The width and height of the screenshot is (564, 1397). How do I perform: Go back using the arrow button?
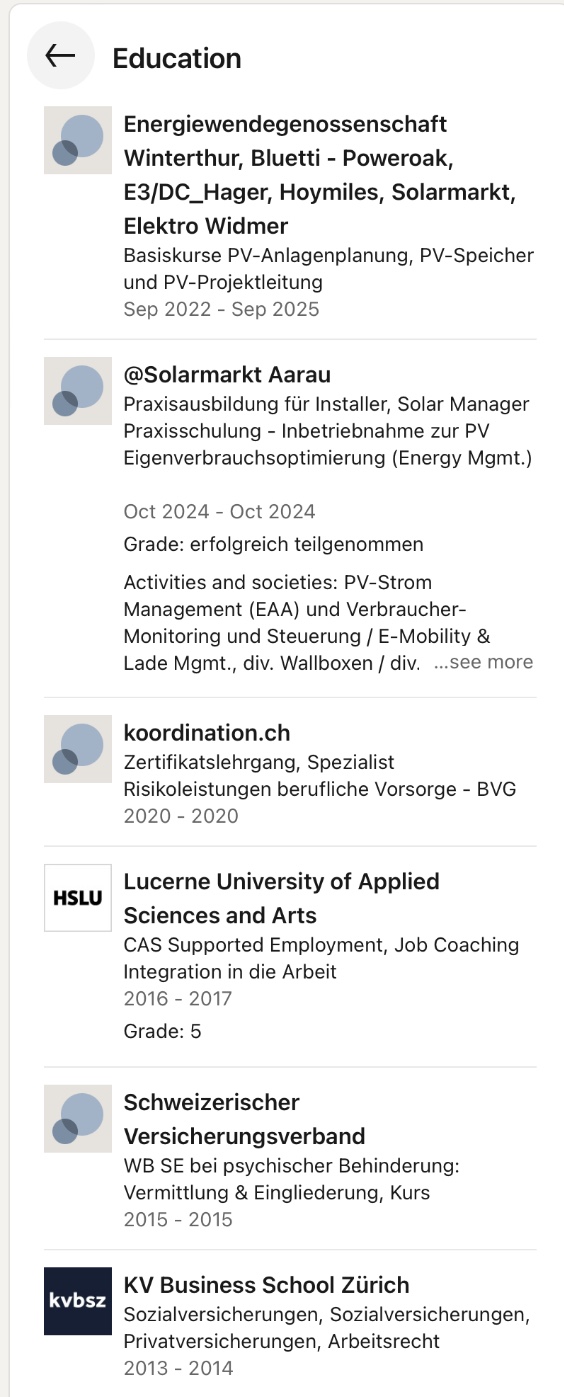tap(61, 56)
